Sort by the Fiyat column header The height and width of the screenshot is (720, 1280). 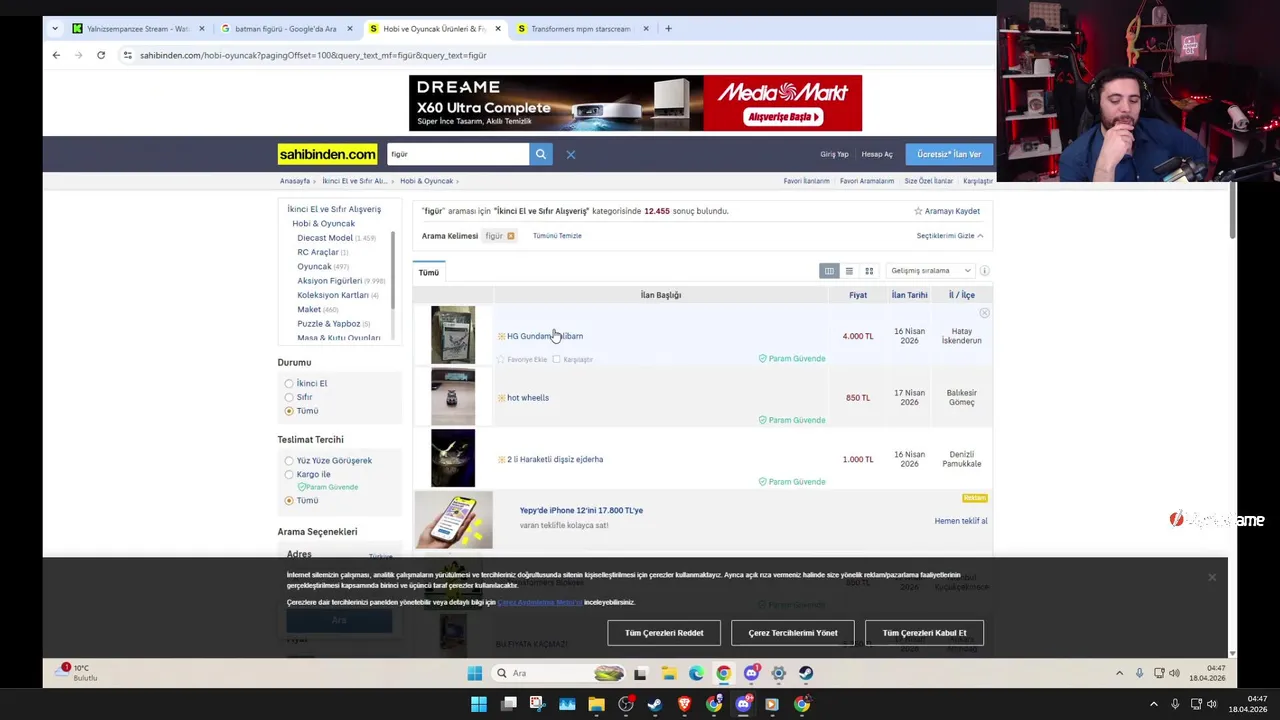[858, 295]
